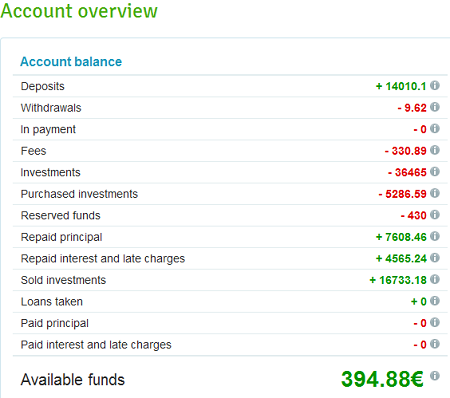
Task: Select the In payment label
Action: 48,129
